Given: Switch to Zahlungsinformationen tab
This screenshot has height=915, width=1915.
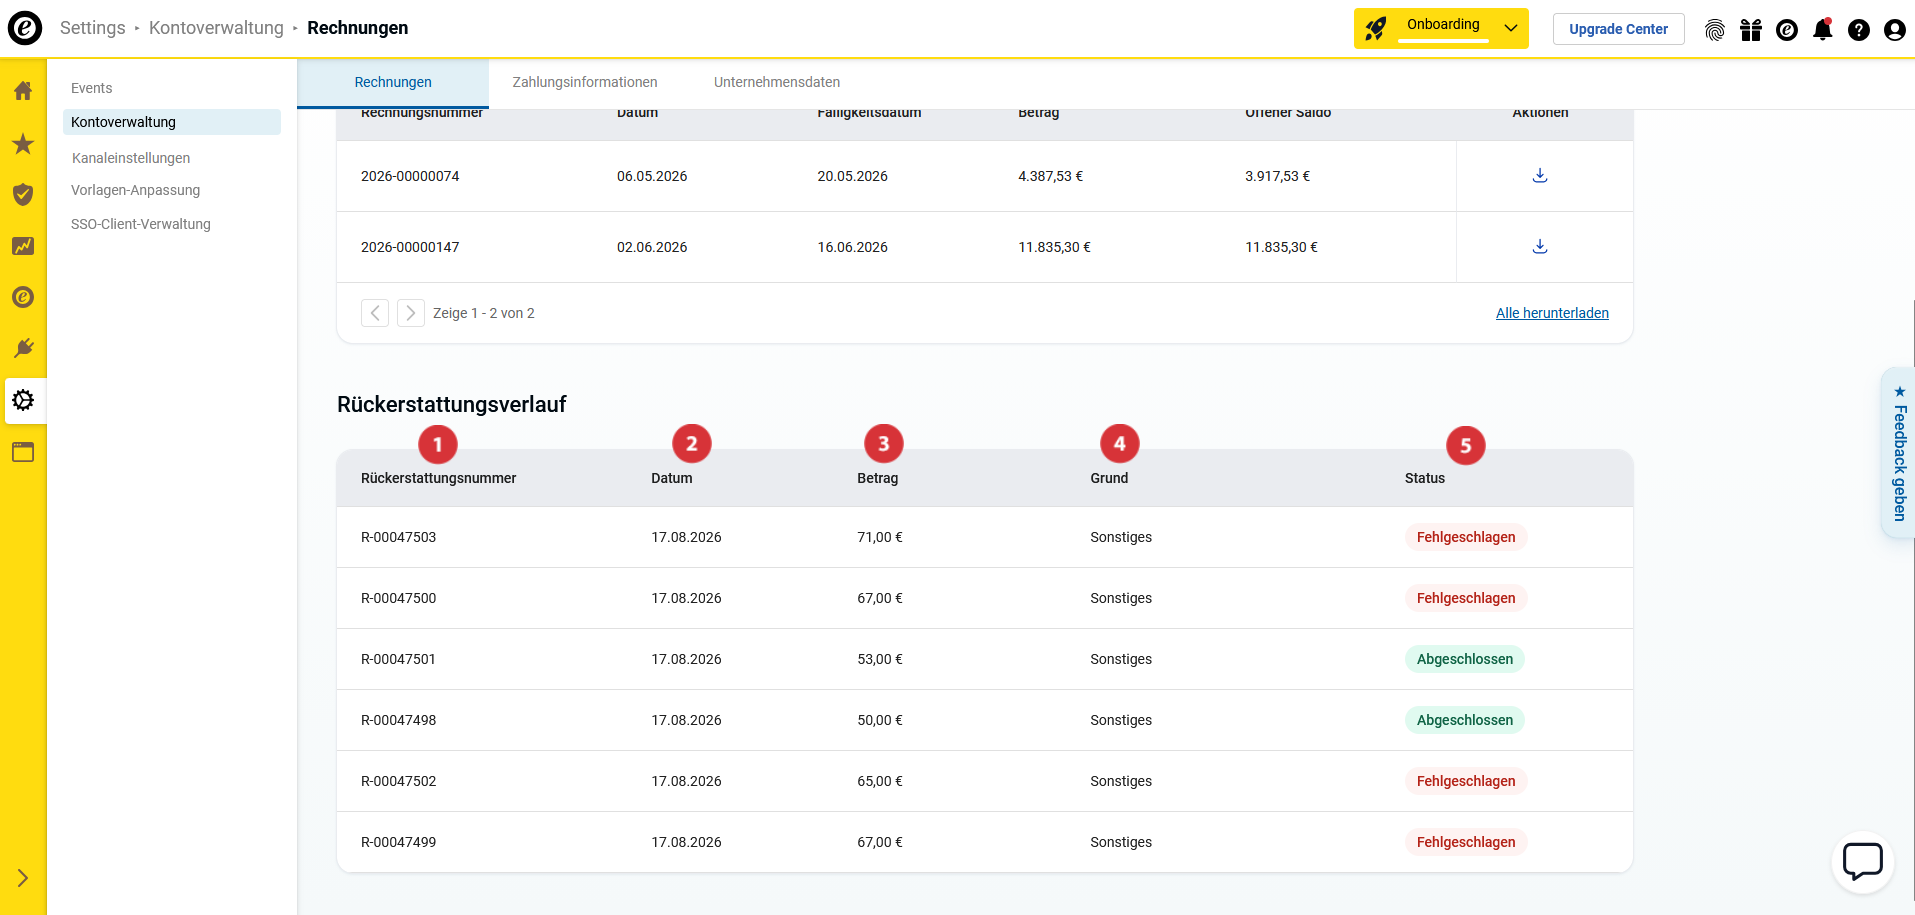Looking at the screenshot, I should pos(585,82).
